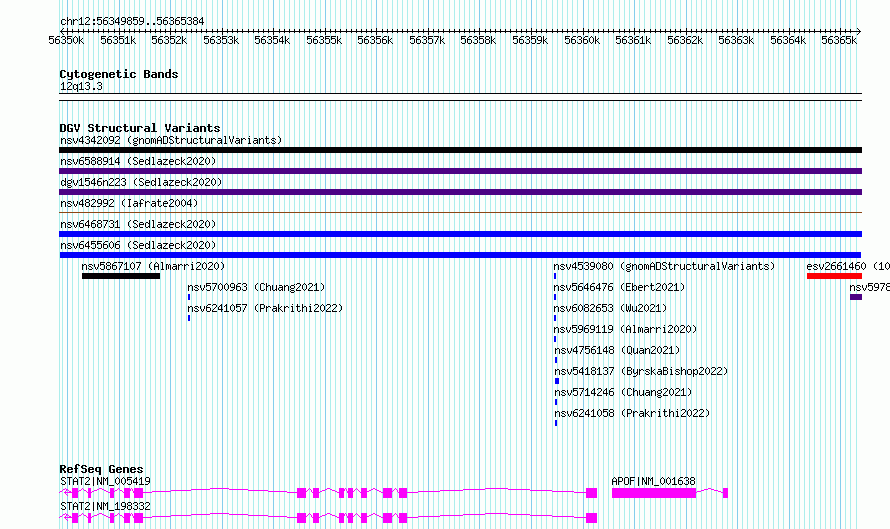Screen dimensions: 890x529
Task: Click nsv5418137 (ByrskaBishop2022) label
Action: [641, 371]
